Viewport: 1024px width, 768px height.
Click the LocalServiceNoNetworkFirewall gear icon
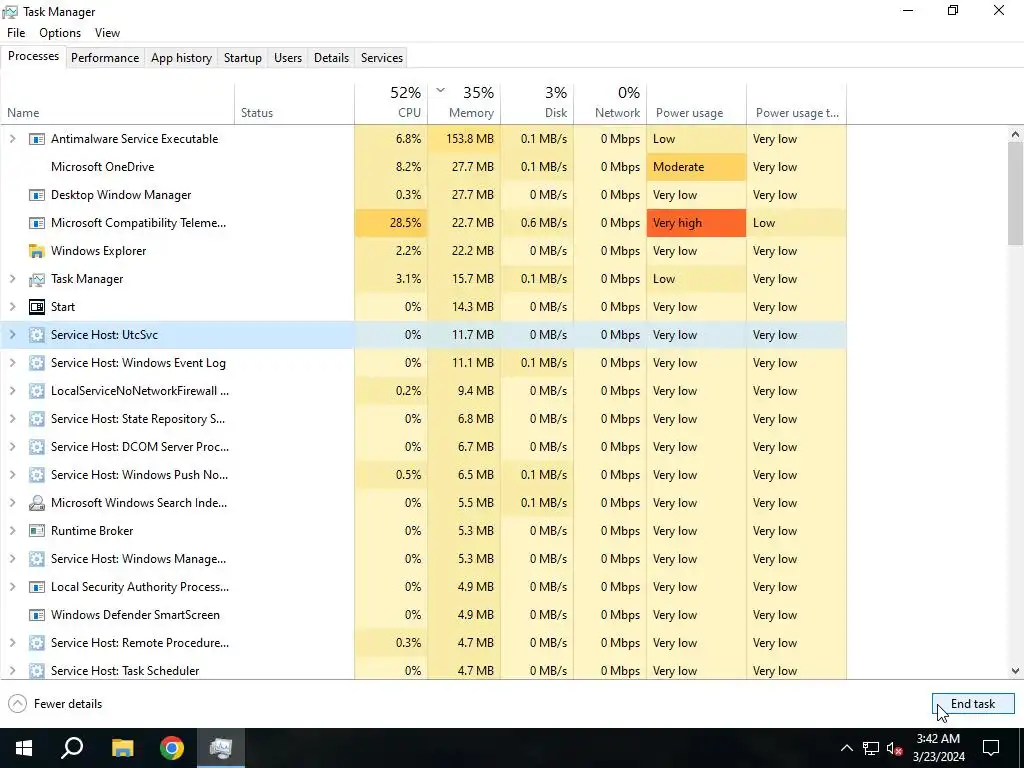pos(37,391)
